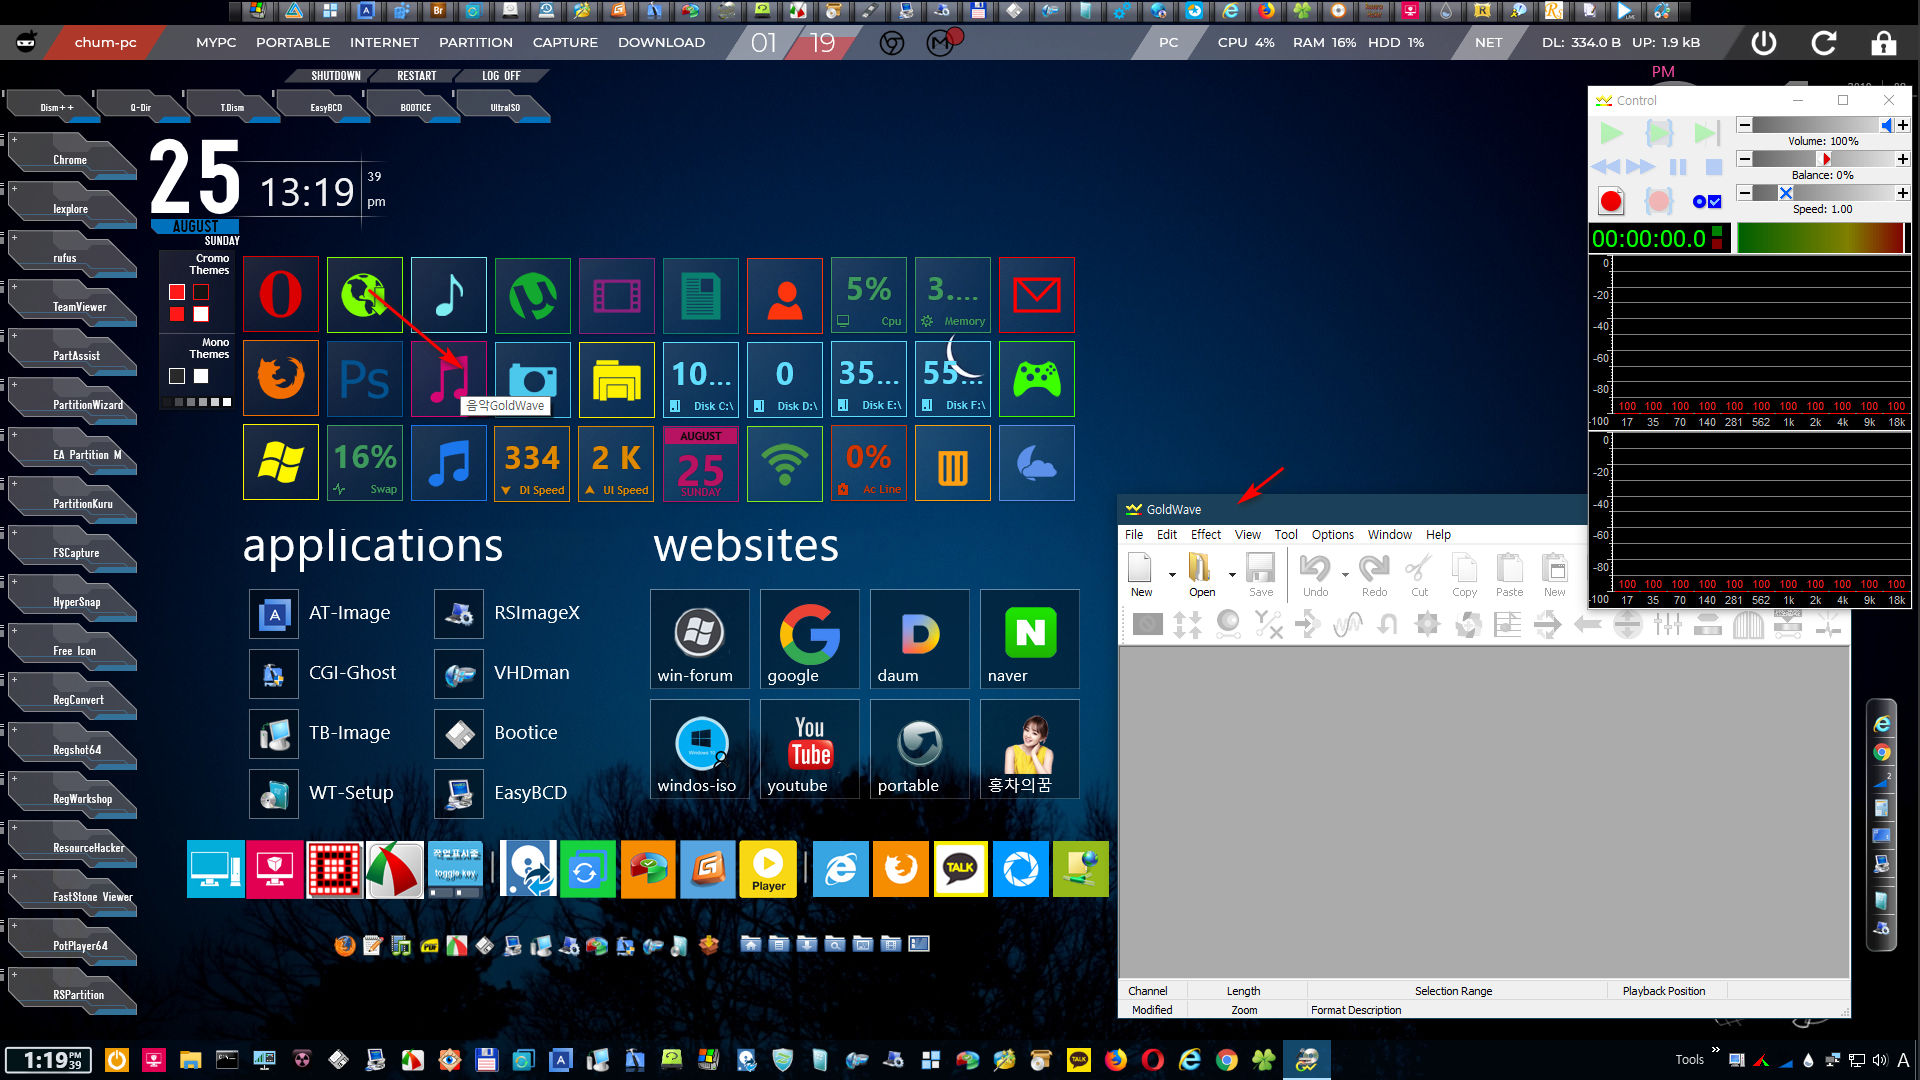
Task: Click the Pause button in Control window
Action: click(1679, 167)
